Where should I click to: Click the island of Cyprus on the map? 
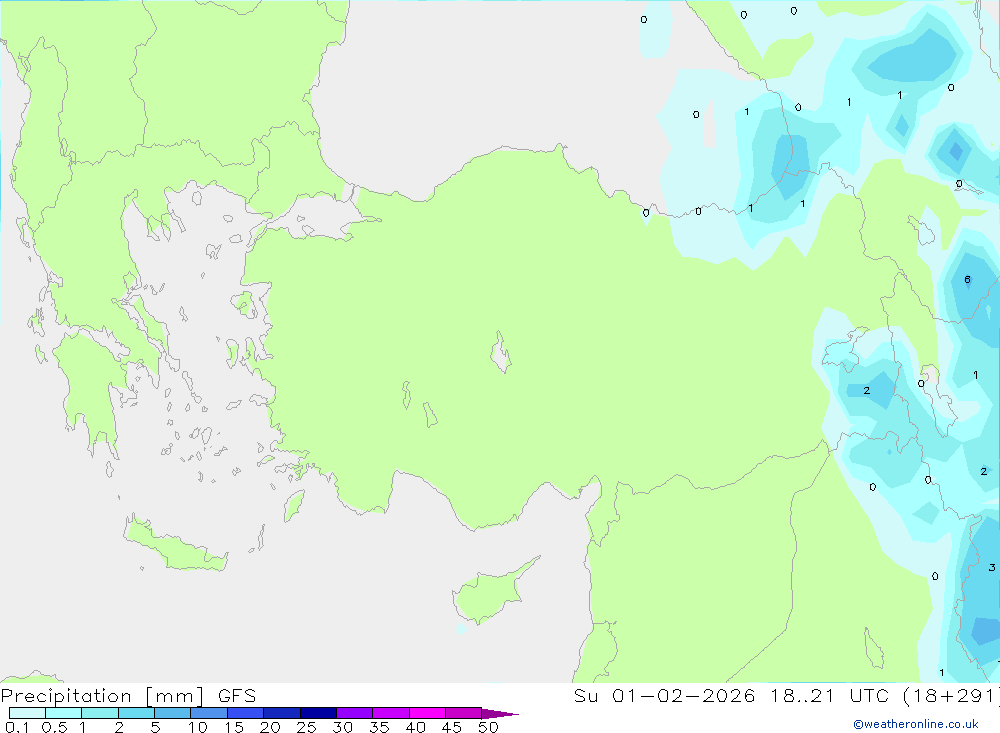click(x=490, y=594)
